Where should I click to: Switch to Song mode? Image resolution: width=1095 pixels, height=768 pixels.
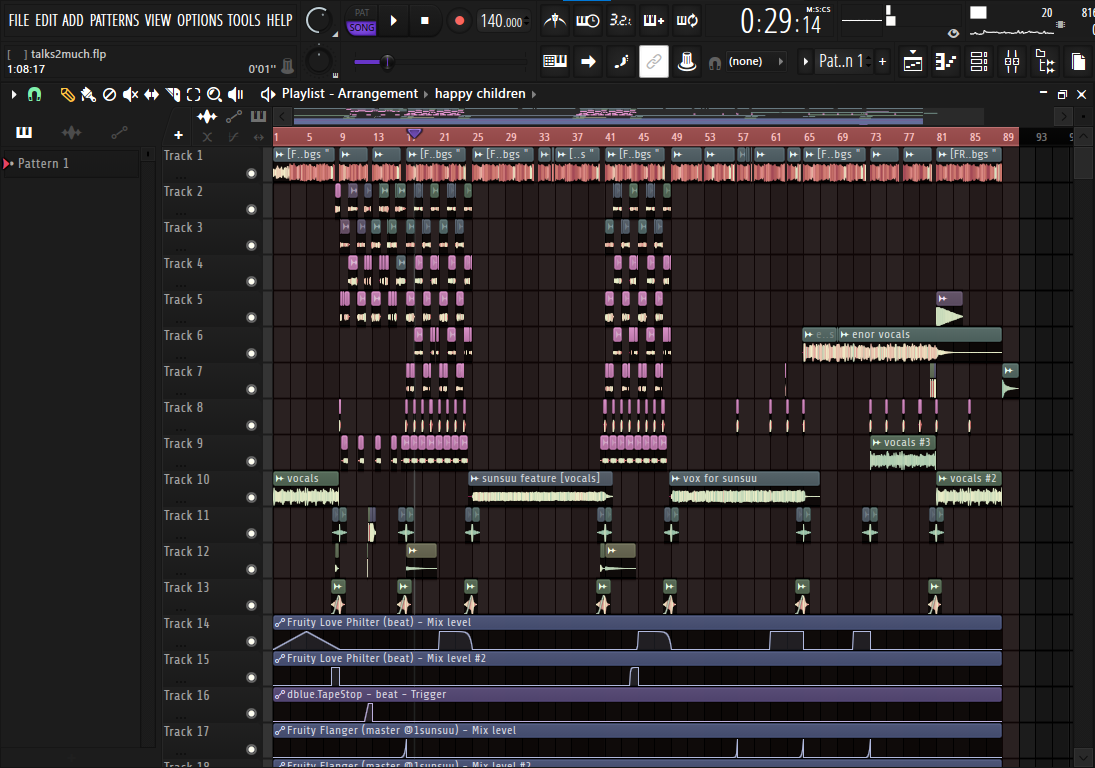tap(362, 28)
